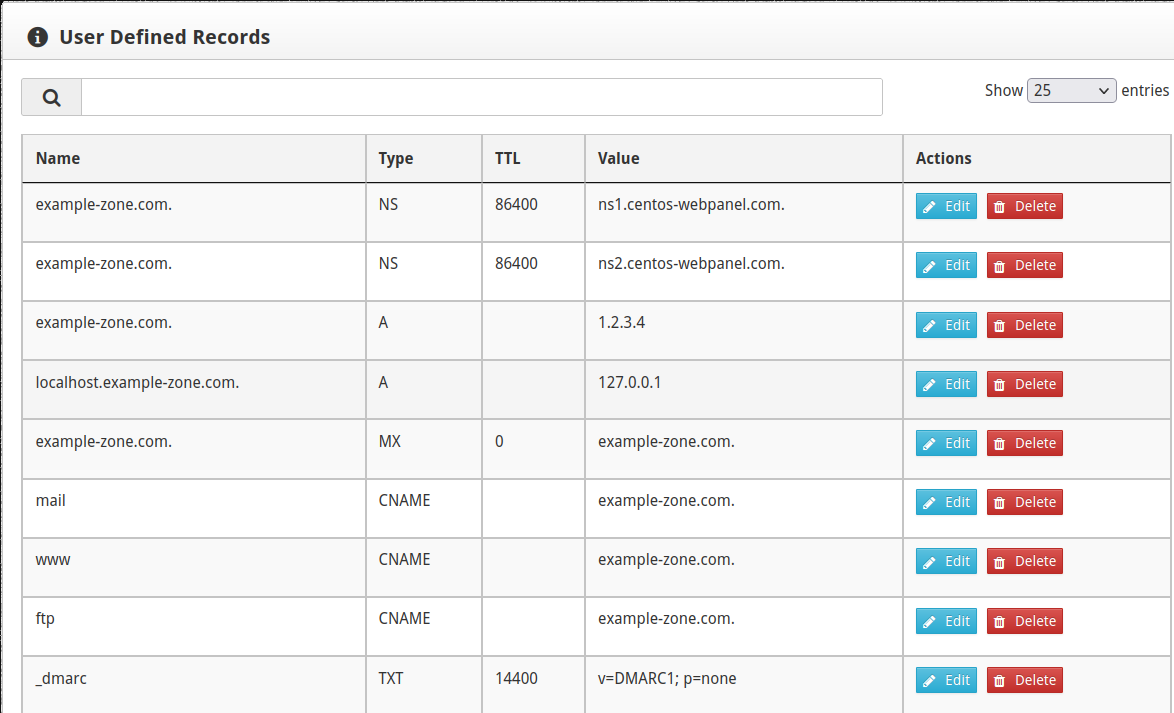The image size is (1174, 713).
Task: Edit the _dmarc TXT record
Action: [x=945, y=679]
